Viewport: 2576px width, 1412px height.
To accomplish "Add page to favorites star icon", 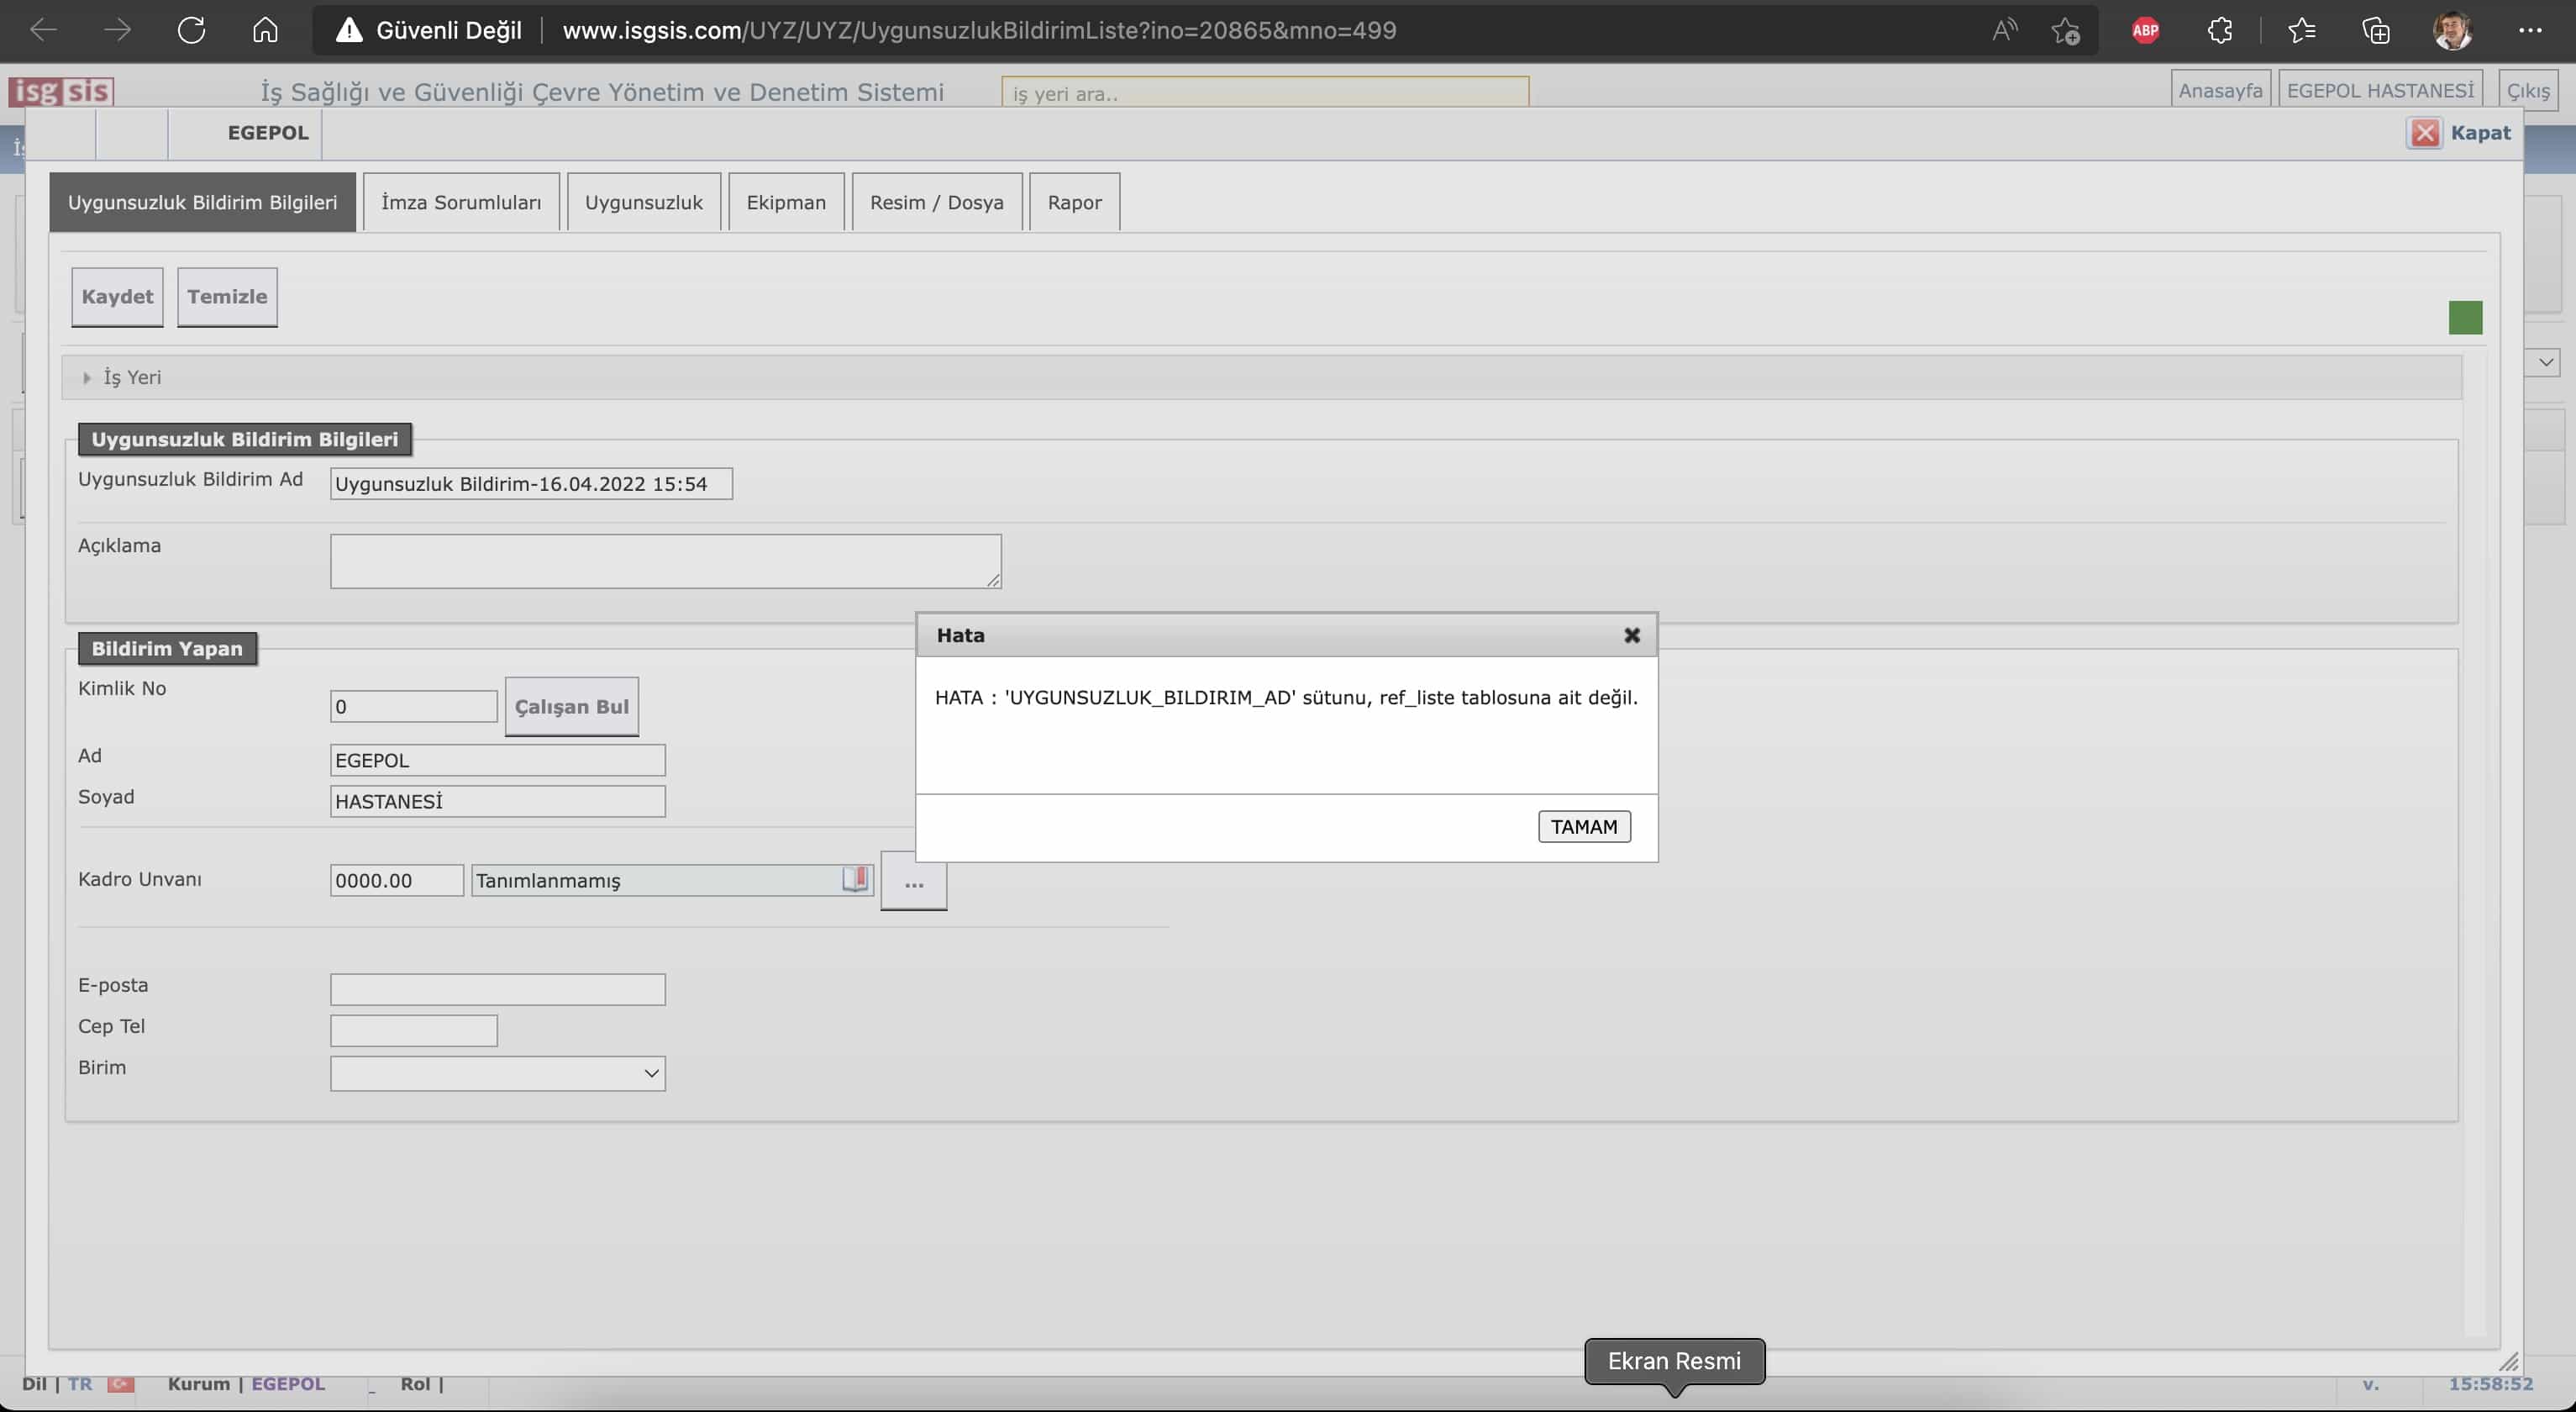I will click(x=2065, y=30).
